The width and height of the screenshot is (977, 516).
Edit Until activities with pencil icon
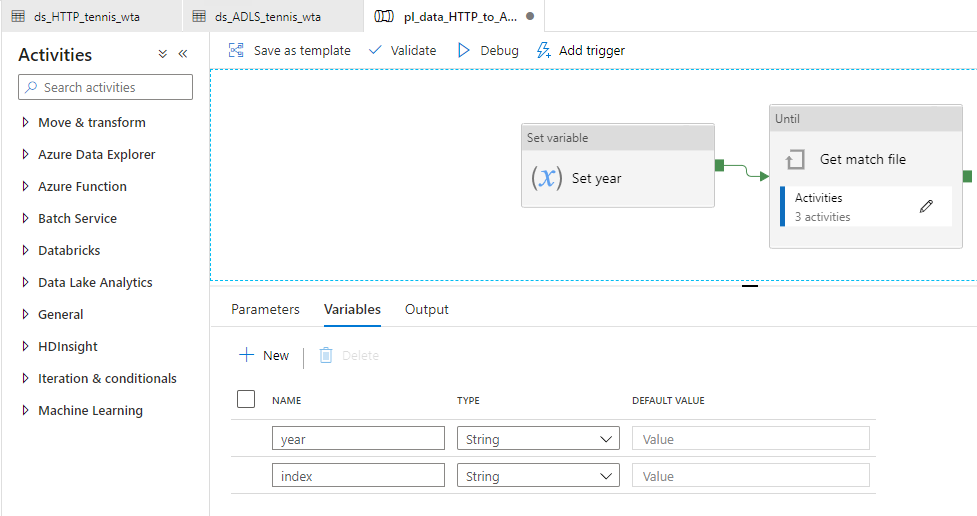(x=926, y=206)
